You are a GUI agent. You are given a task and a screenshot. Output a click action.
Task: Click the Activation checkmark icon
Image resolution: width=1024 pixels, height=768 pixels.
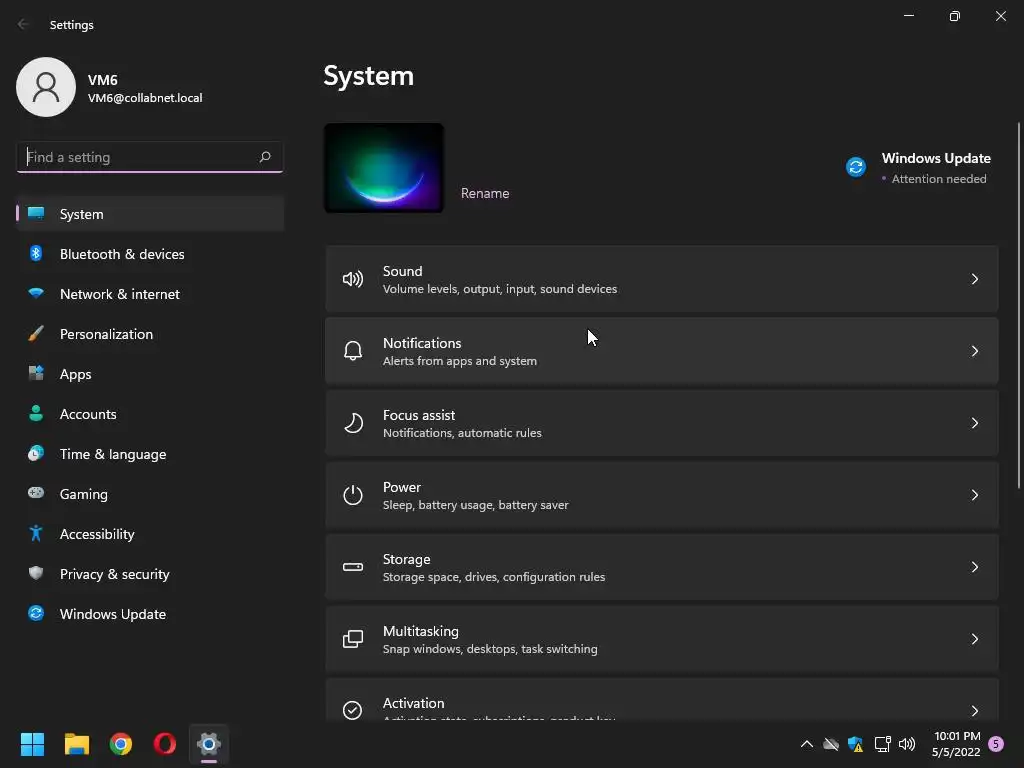click(353, 710)
